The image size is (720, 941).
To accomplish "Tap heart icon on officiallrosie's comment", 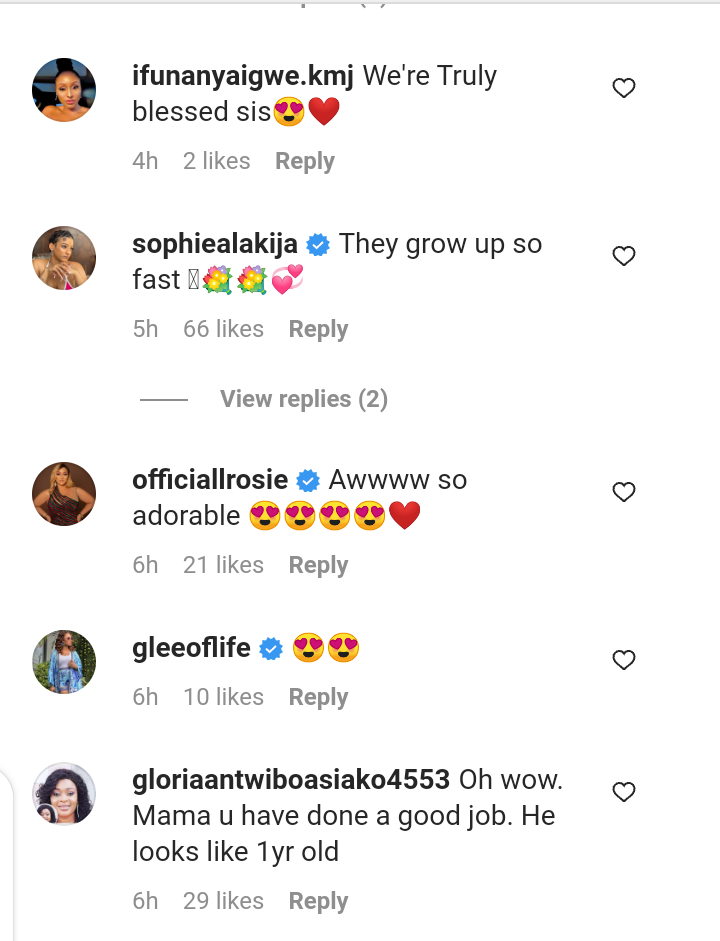I will click(x=624, y=492).
